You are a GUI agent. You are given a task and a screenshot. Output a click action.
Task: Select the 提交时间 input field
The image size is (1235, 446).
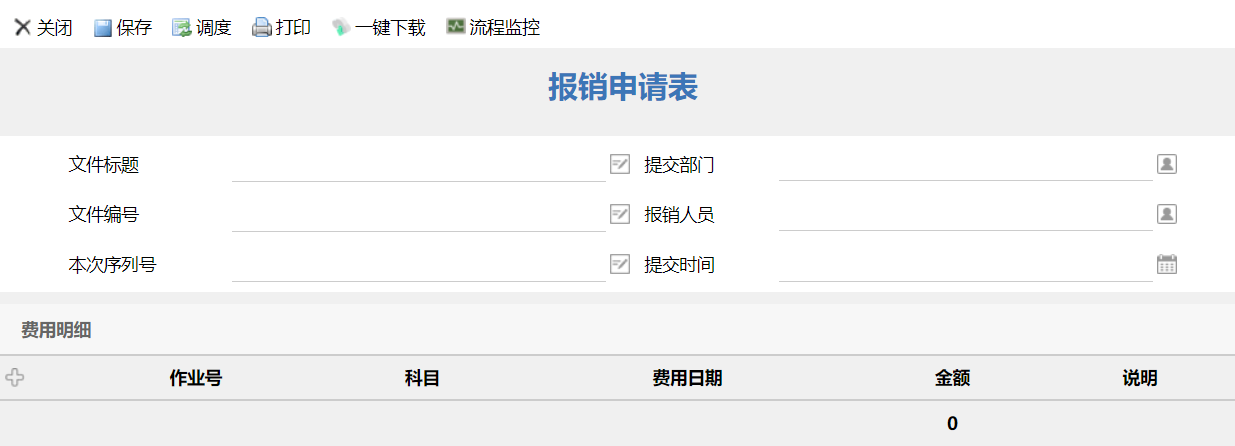pos(965,265)
